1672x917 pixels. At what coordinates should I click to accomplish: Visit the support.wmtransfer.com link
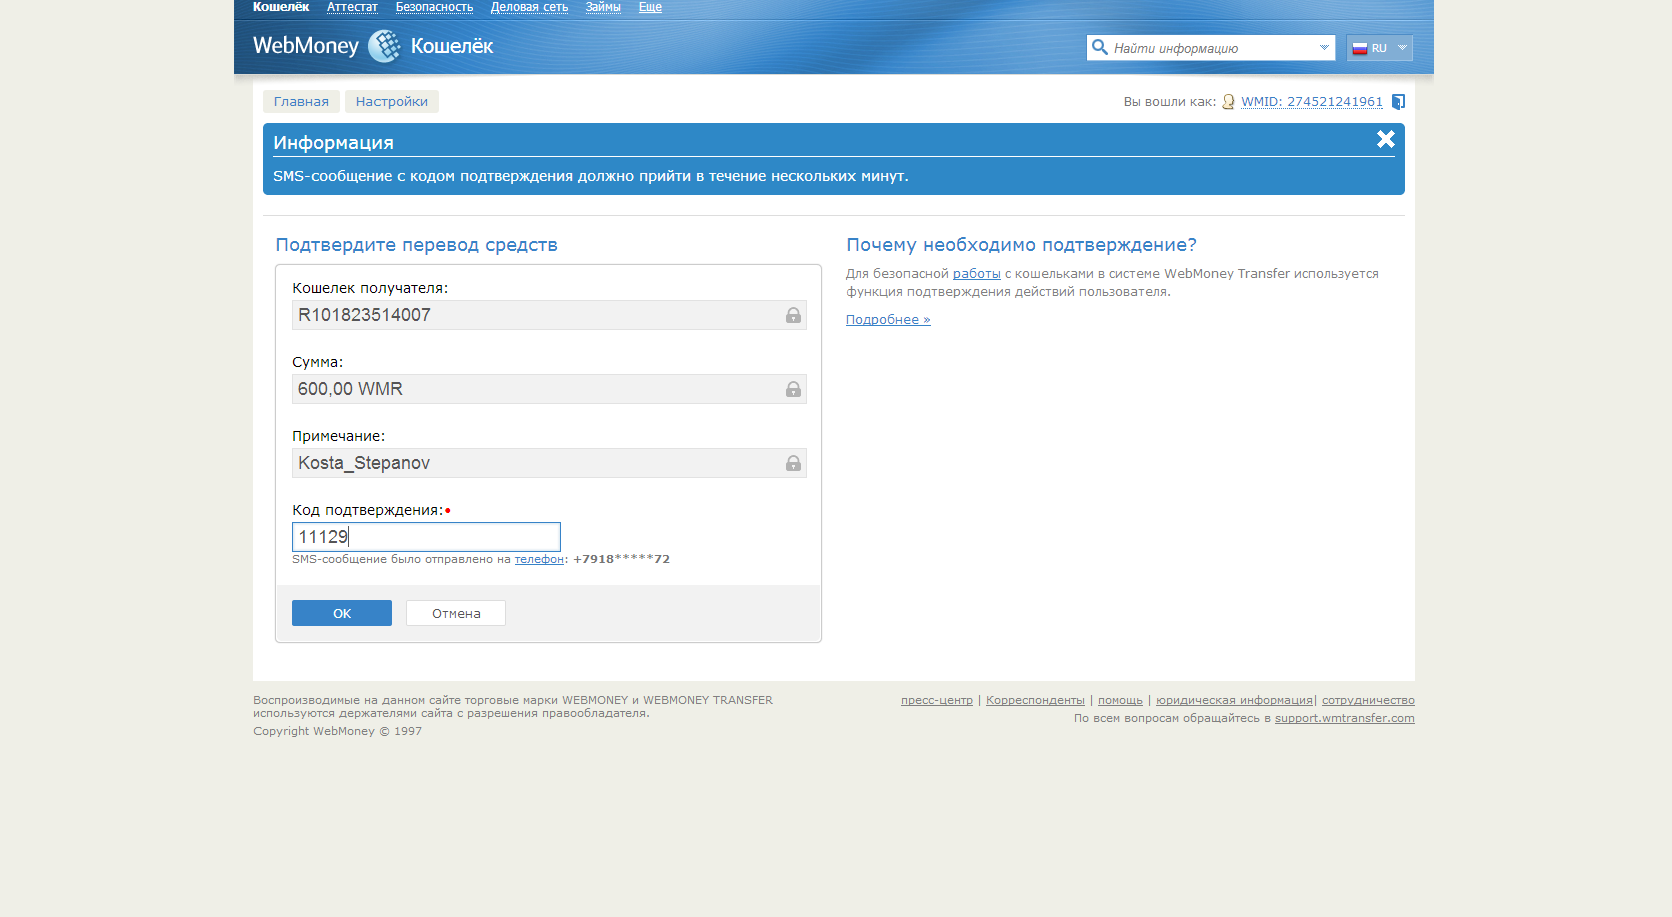(x=1345, y=718)
